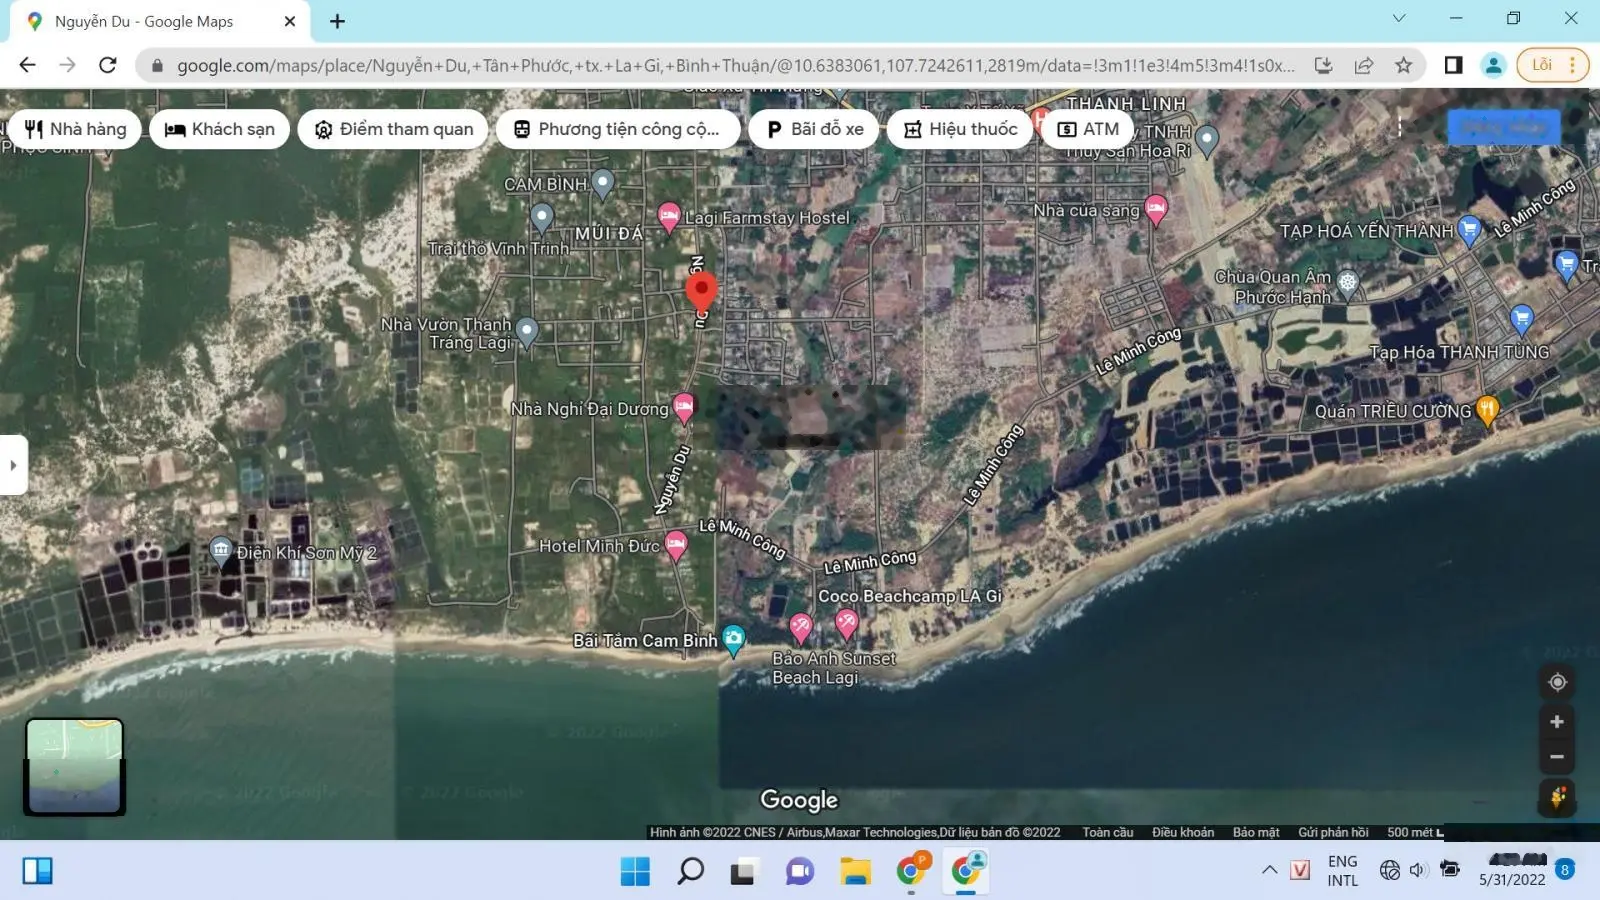Select the Nhà Vườn Thanh Tráng Lagi pin
This screenshot has height=900, width=1600.
(x=527, y=331)
